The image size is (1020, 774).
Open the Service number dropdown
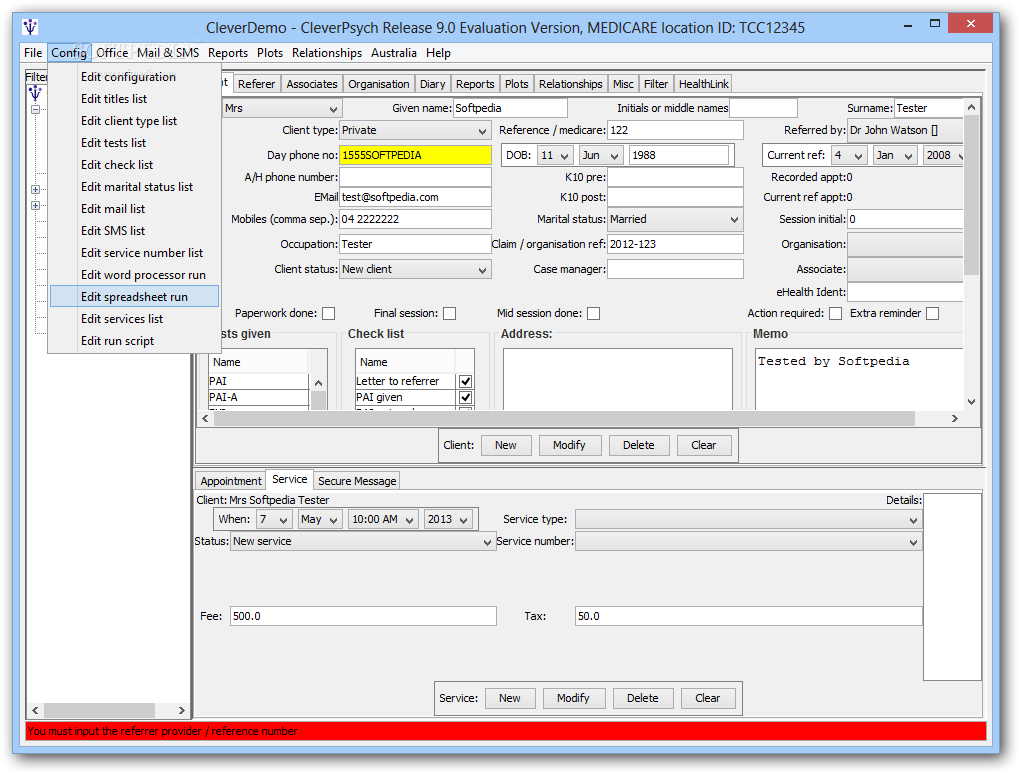point(749,541)
